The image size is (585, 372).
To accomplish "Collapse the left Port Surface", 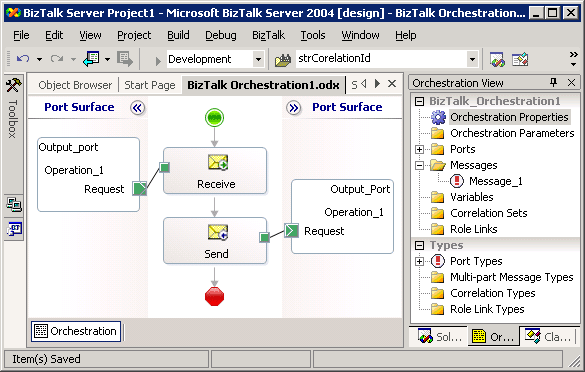I will [x=138, y=108].
